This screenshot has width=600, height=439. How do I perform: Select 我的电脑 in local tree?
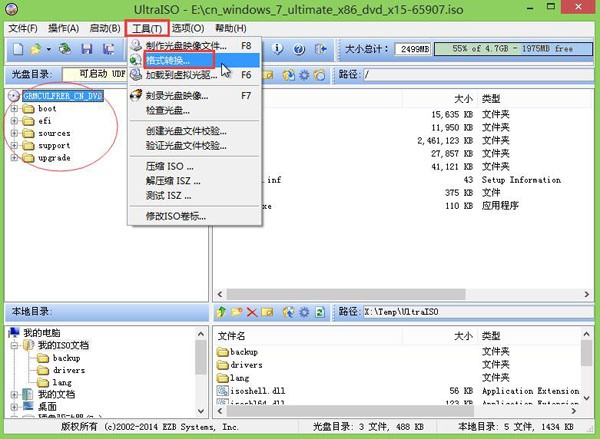pyautogui.click(x=42, y=333)
